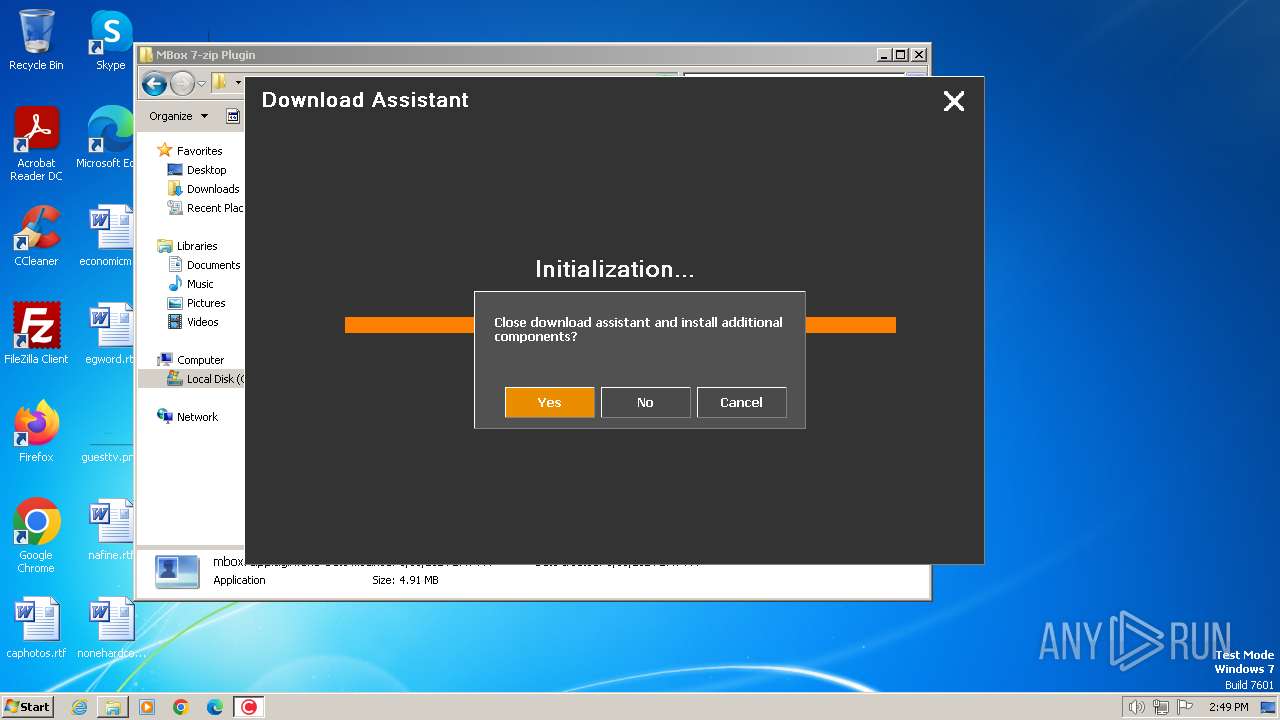Open the Organize dropdown menu

point(178,116)
